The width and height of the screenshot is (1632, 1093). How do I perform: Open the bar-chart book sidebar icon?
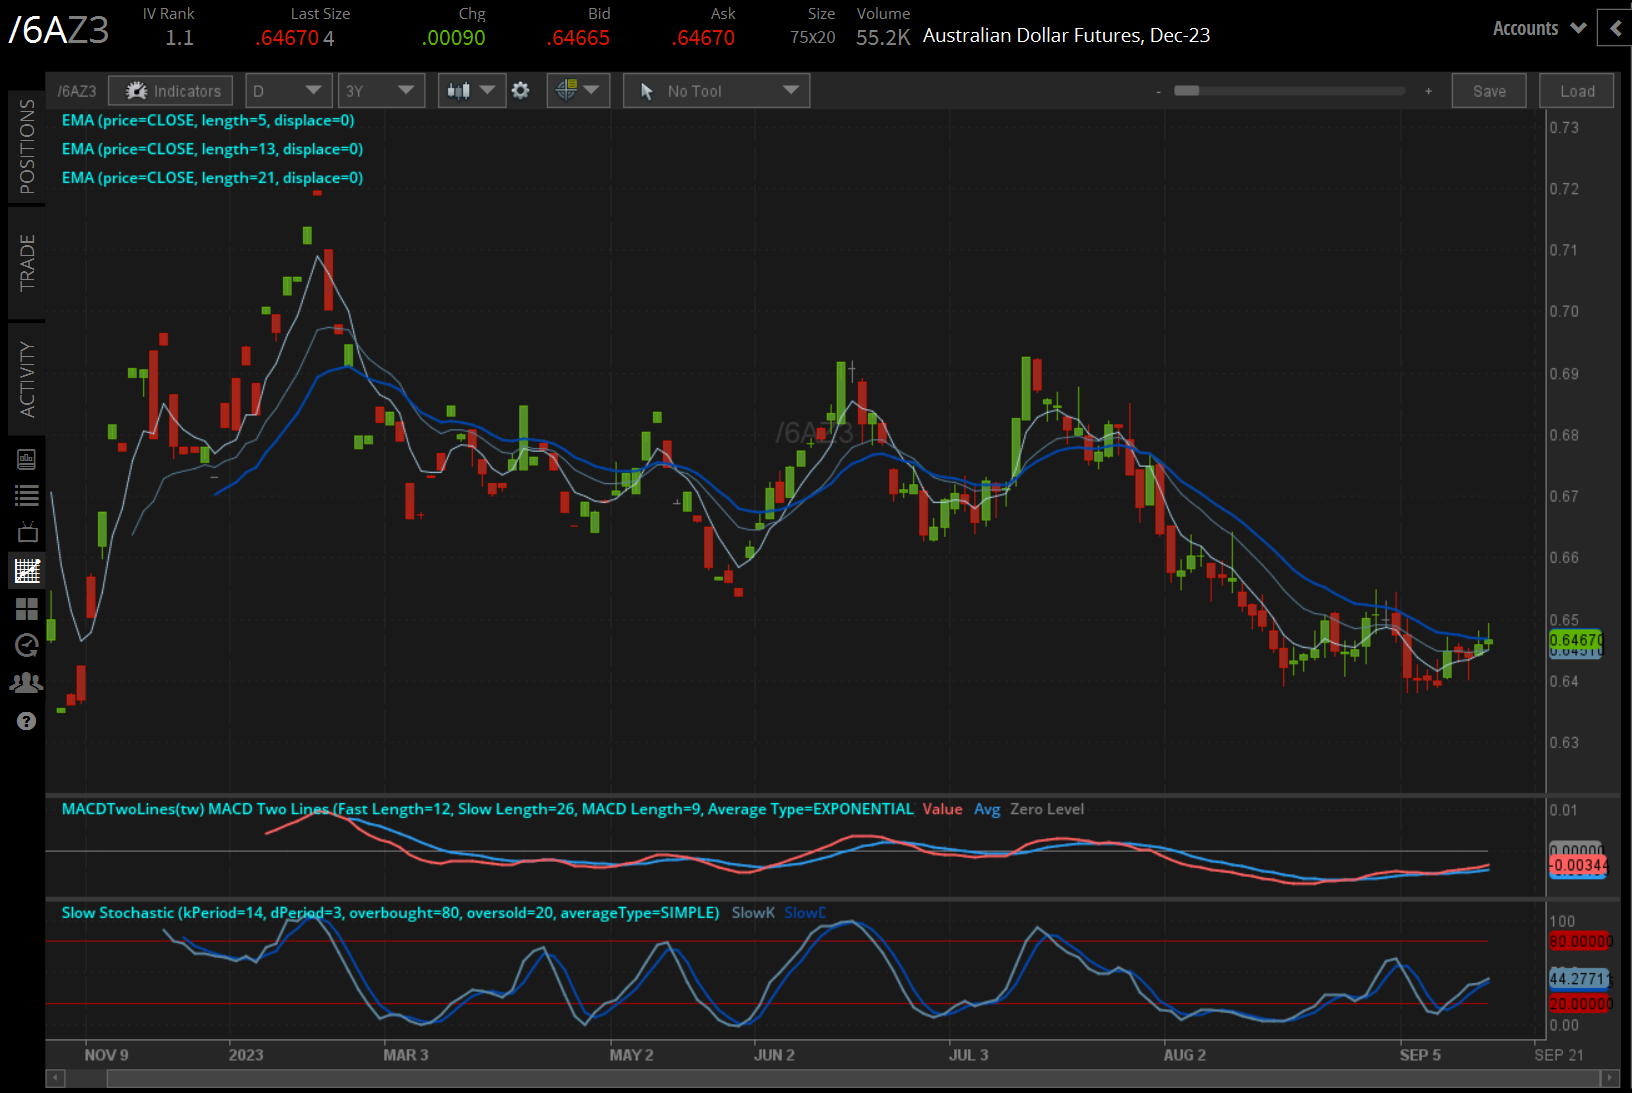[x=27, y=459]
